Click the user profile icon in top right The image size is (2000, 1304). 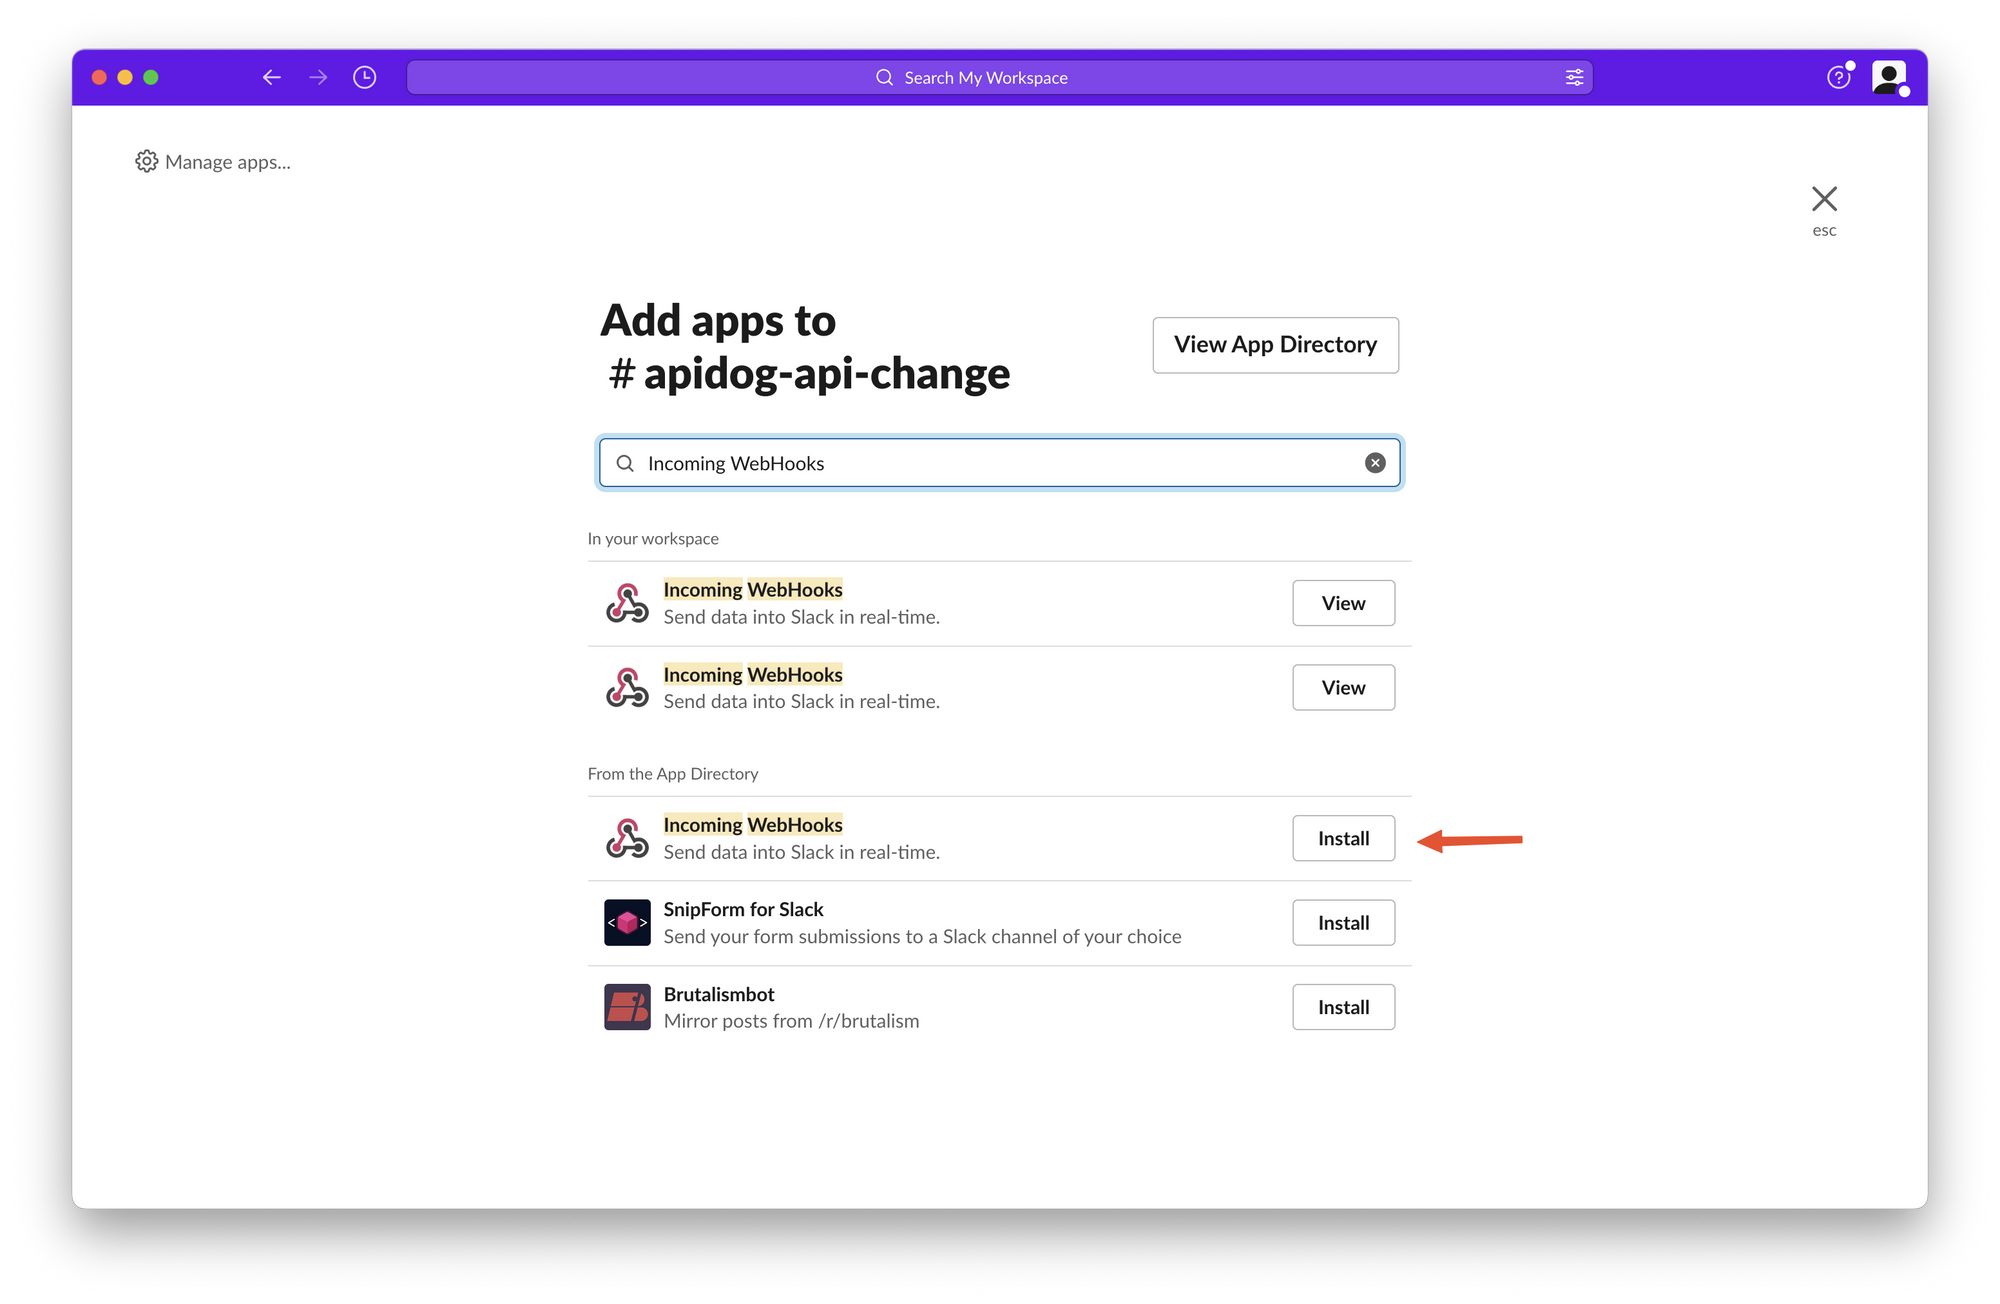point(1888,77)
